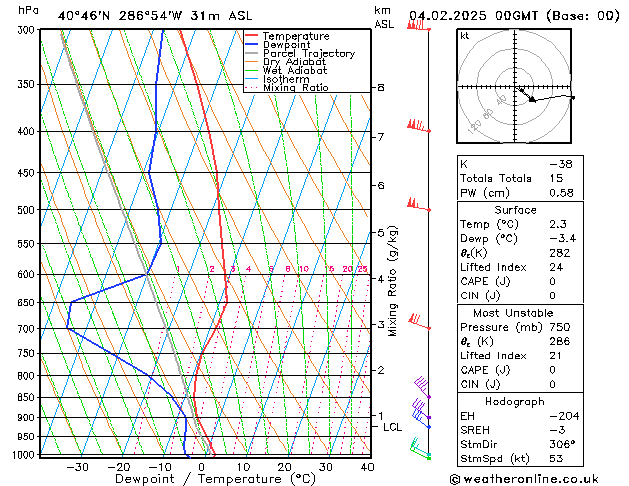Screen dimensions: 629x486
Task: Click the EH value -204
Action: tap(564, 416)
